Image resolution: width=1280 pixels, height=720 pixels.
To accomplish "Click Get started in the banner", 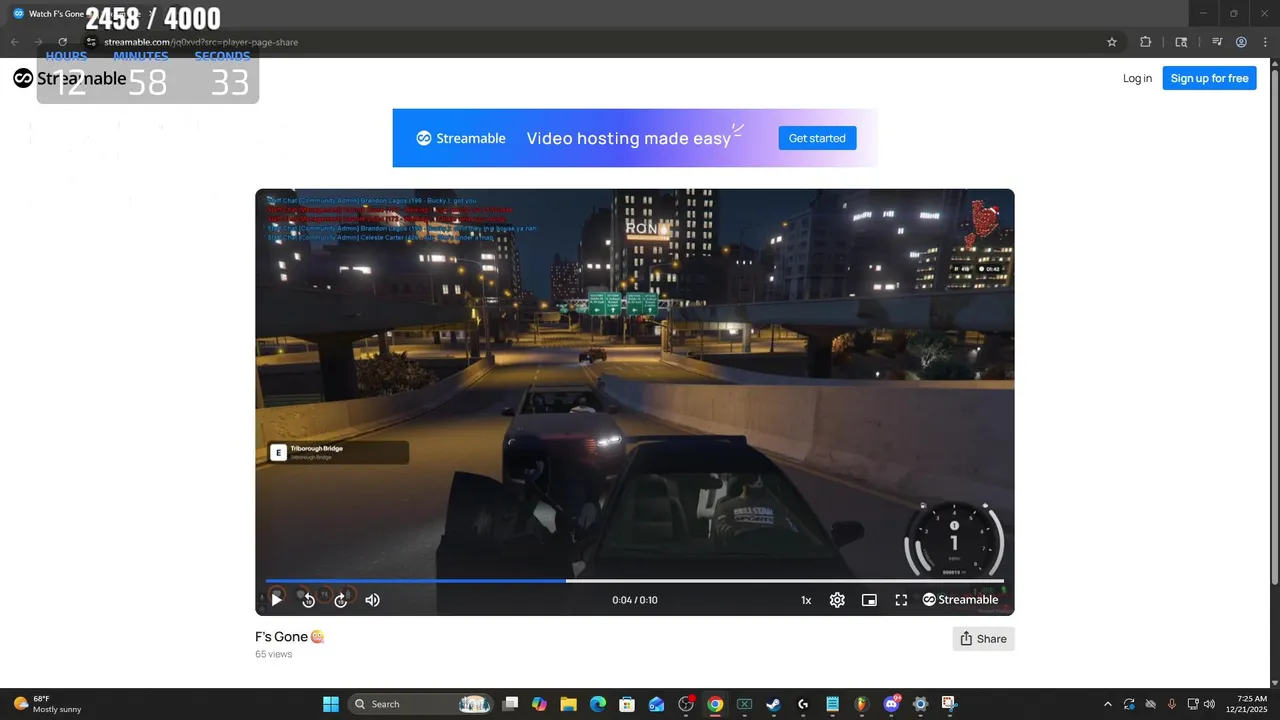I will click(x=817, y=138).
